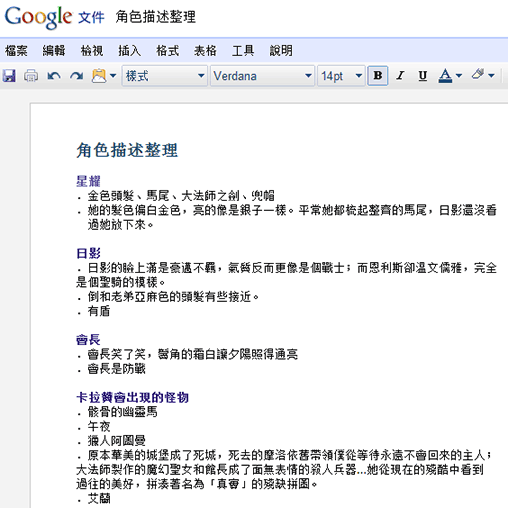This screenshot has width=508, height=508.
Task: Click the bullet line 獵人阿圖曼
Action: 116,441
